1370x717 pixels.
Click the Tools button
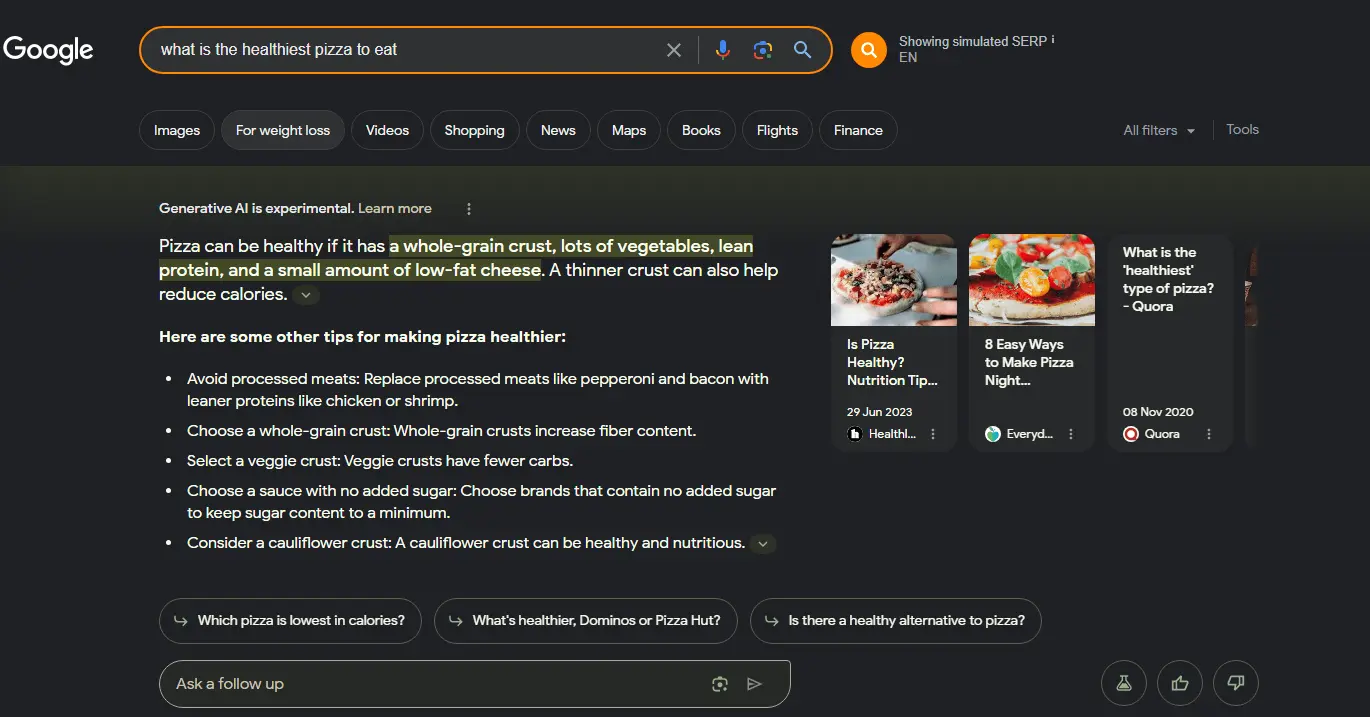point(1242,129)
